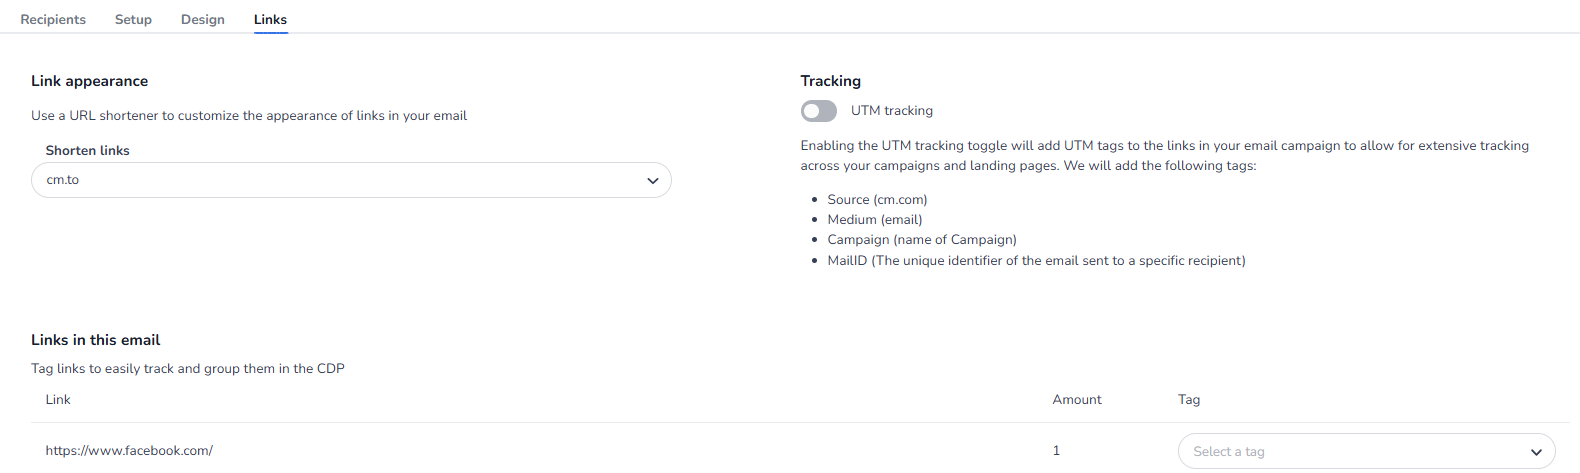Click the Source (cm.com) bullet item
The width and height of the screenshot is (1580, 473).
(877, 200)
